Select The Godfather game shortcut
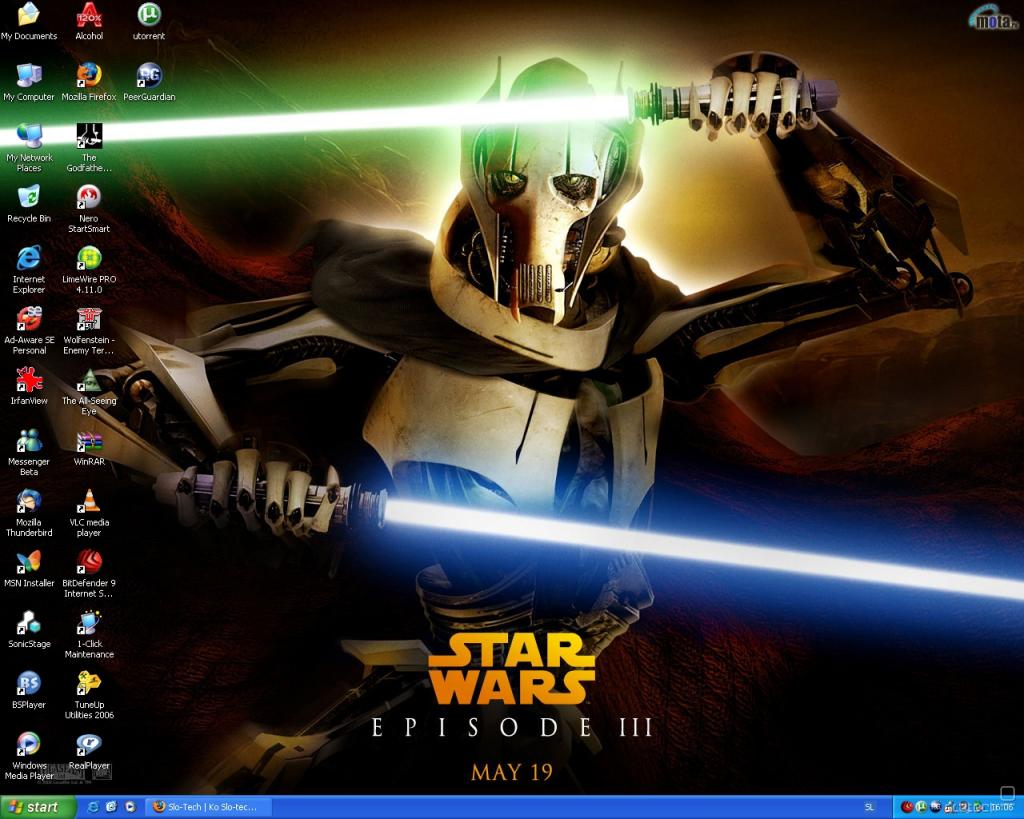Viewport: 1024px width, 819px height. click(89, 148)
